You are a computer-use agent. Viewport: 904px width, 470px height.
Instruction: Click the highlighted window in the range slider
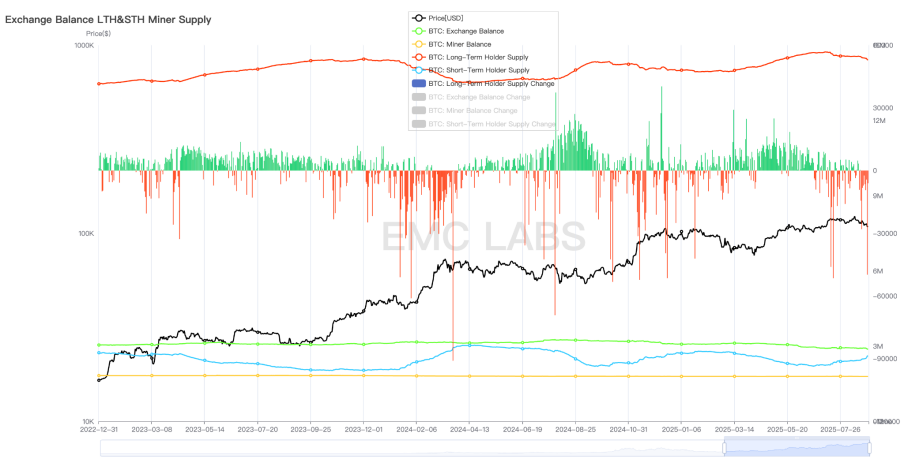click(x=795, y=448)
